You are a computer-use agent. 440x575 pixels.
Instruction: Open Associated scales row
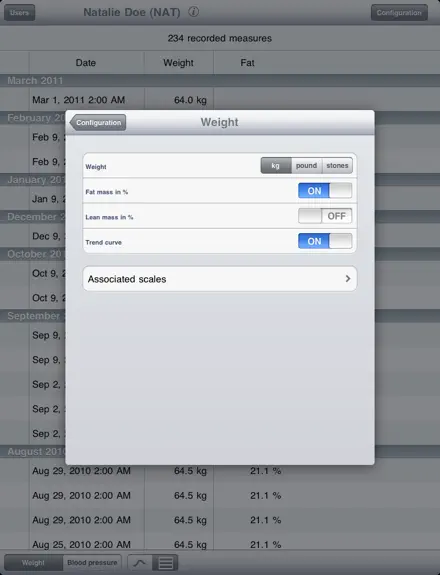tap(220, 279)
